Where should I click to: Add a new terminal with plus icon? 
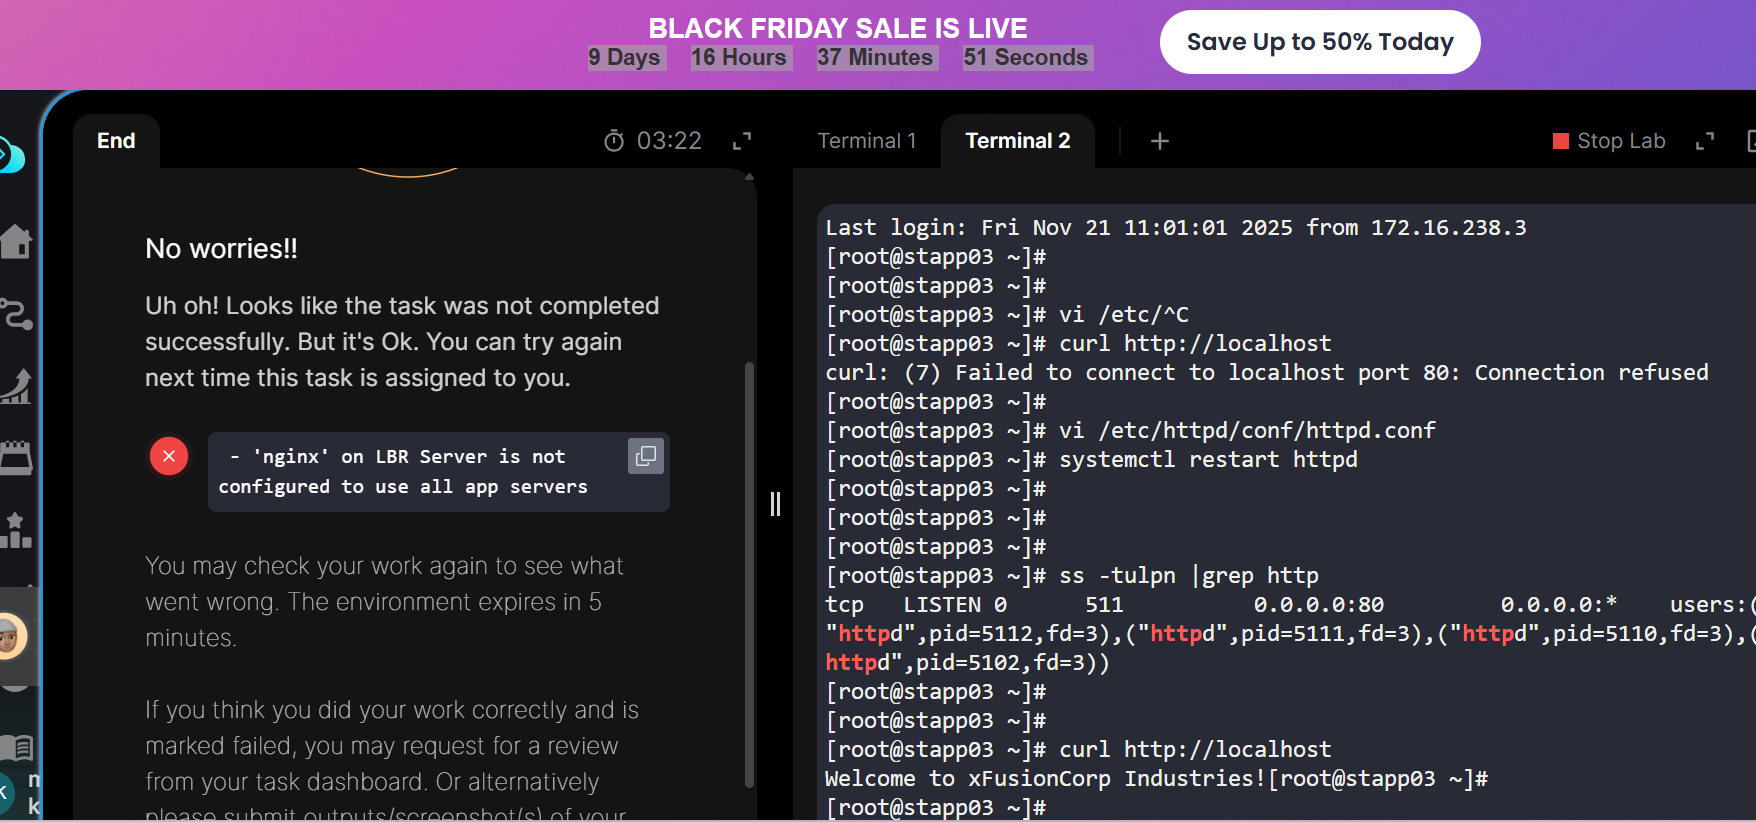(x=1160, y=141)
